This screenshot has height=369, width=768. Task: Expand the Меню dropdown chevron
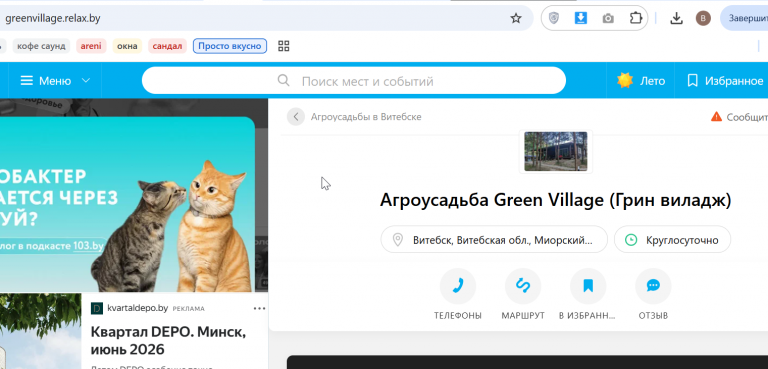point(86,80)
